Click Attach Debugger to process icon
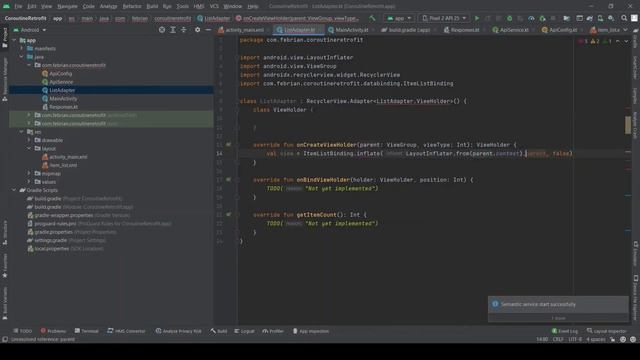 point(542,18)
